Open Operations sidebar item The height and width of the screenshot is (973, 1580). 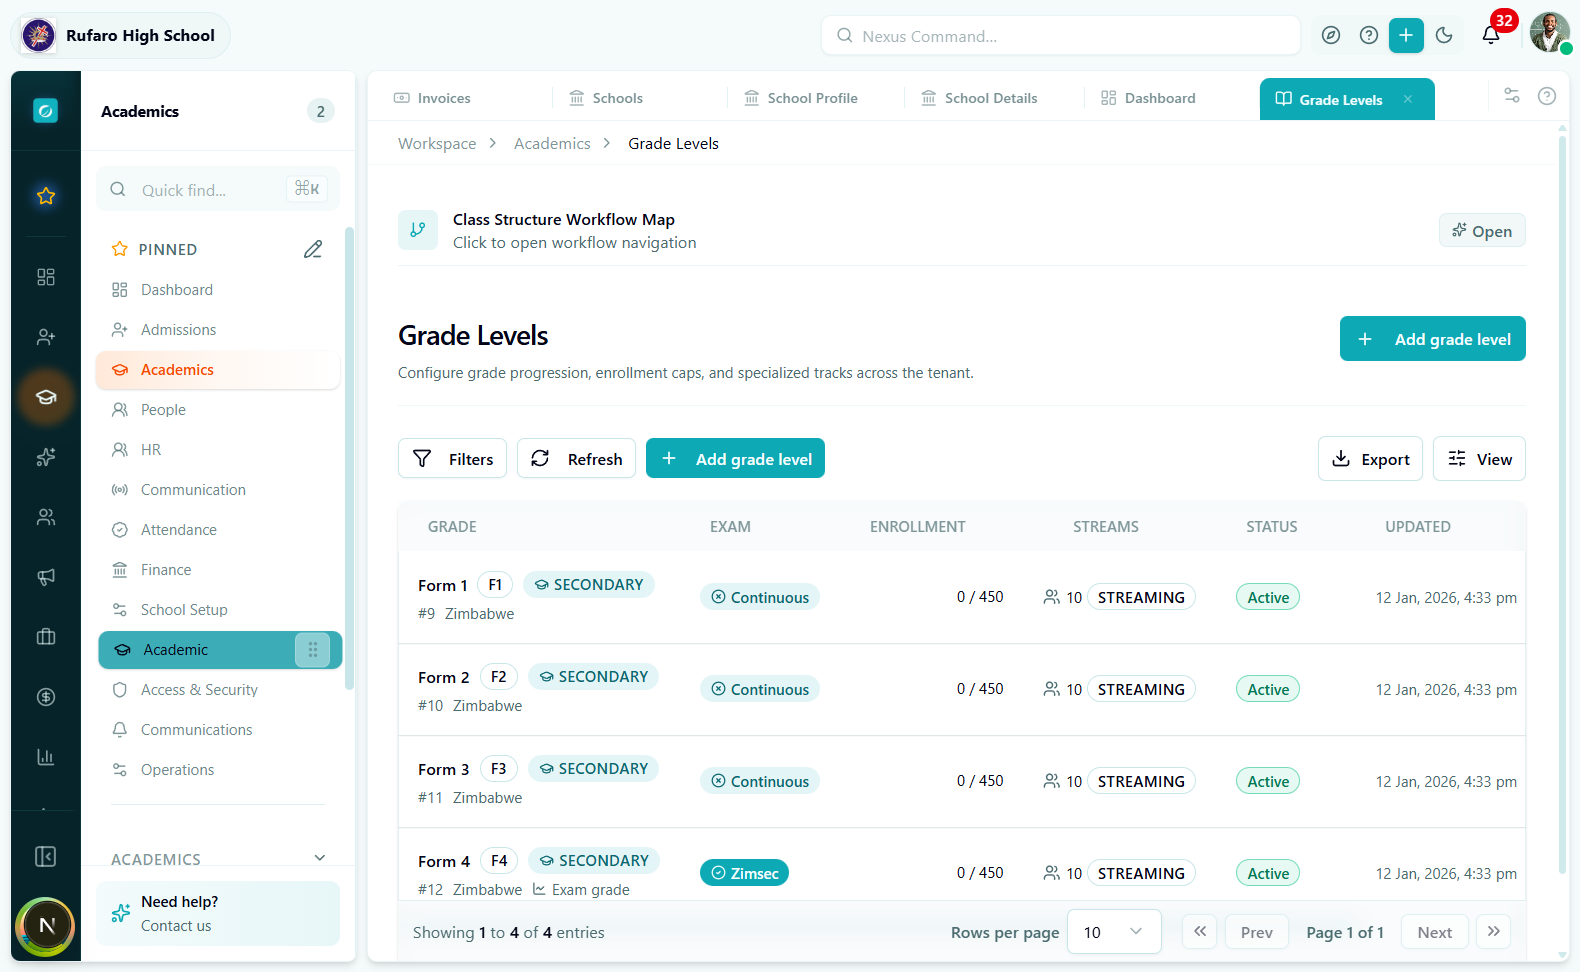218,770
